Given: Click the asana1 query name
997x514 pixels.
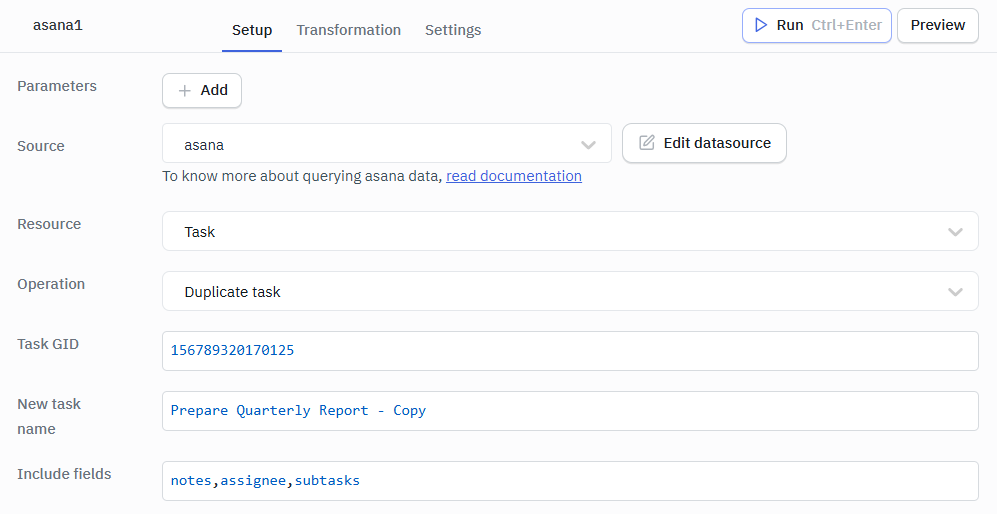Looking at the screenshot, I should point(58,25).
